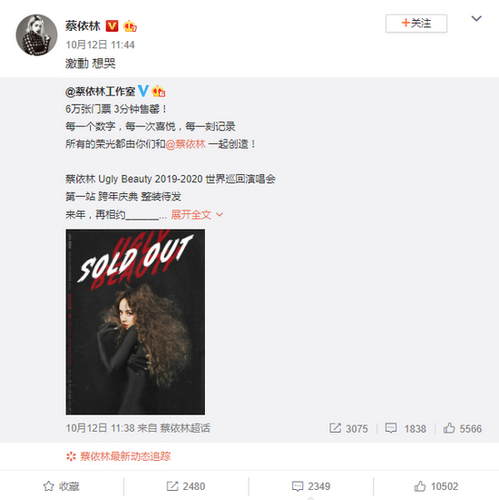This screenshot has width=499, height=500.
Task: Click the crown icon next to 蔡依林工作室
Action: tap(159, 91)
